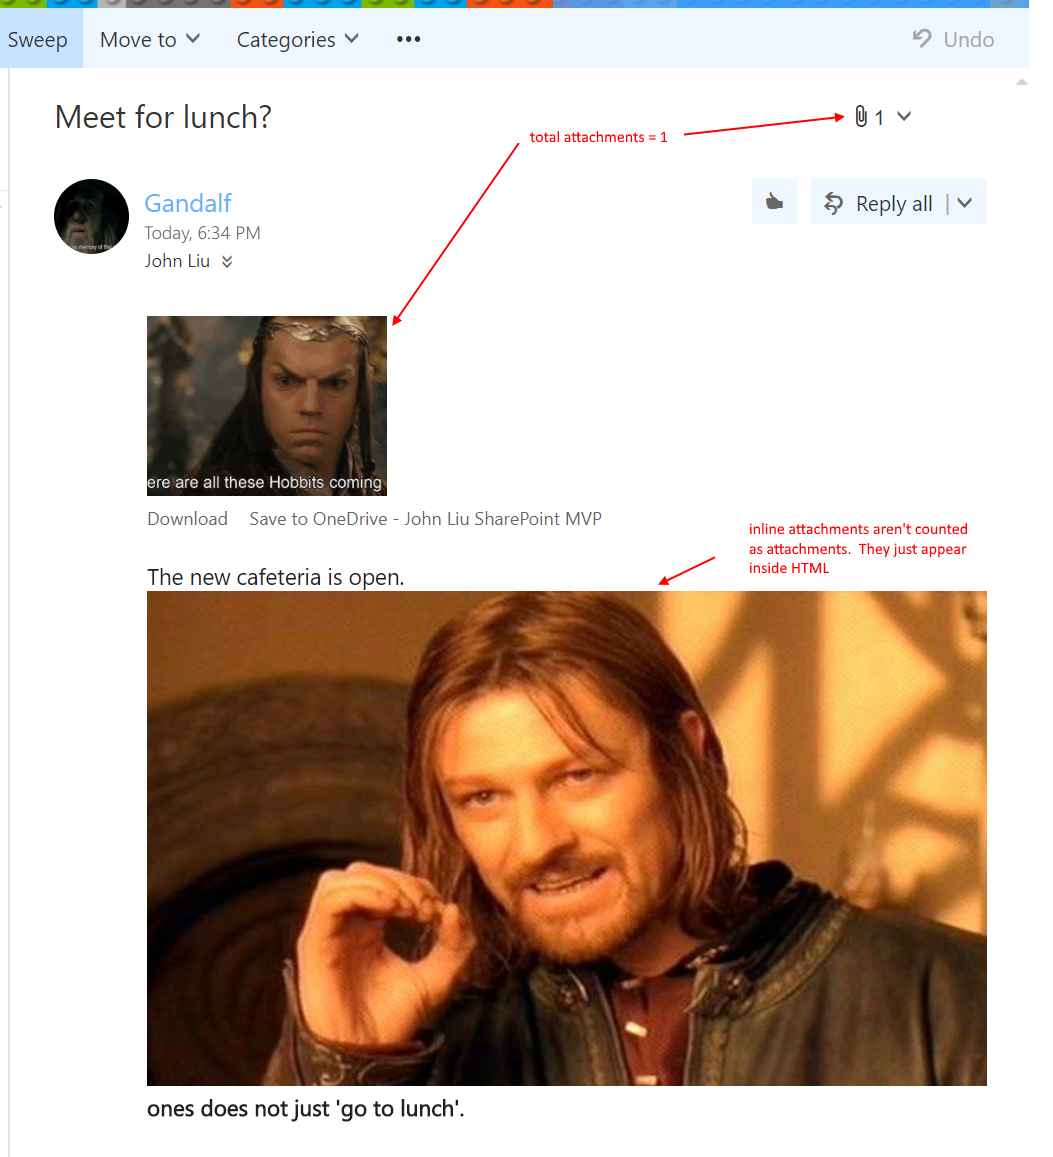The width and height of the screenshot is (1053, 1157).
Task: Click Save to OneDrive link
Action: click(426, 519)
